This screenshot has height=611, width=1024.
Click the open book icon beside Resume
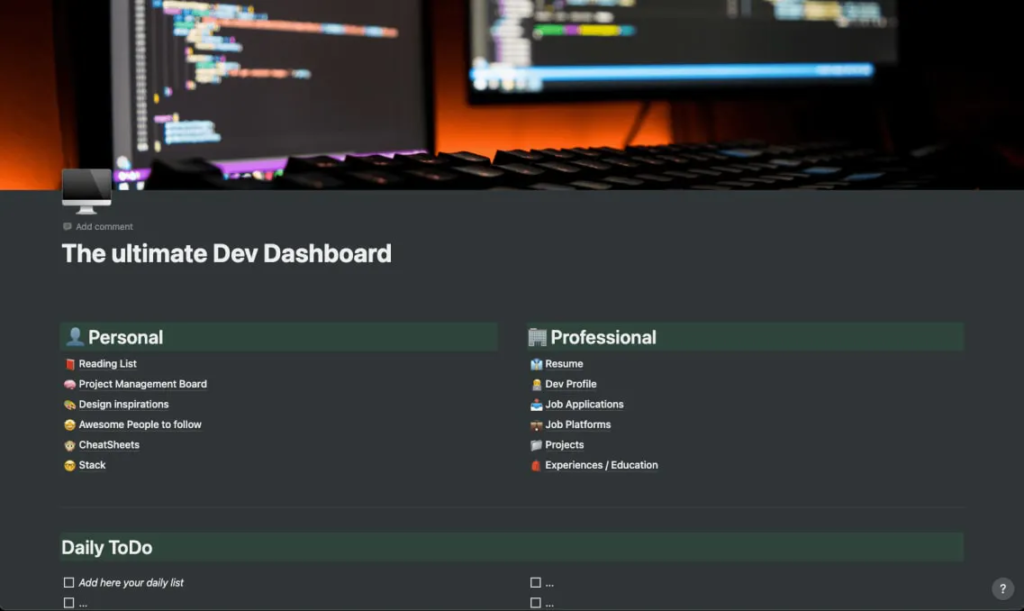pyautogui.click(x=536, y=364)
